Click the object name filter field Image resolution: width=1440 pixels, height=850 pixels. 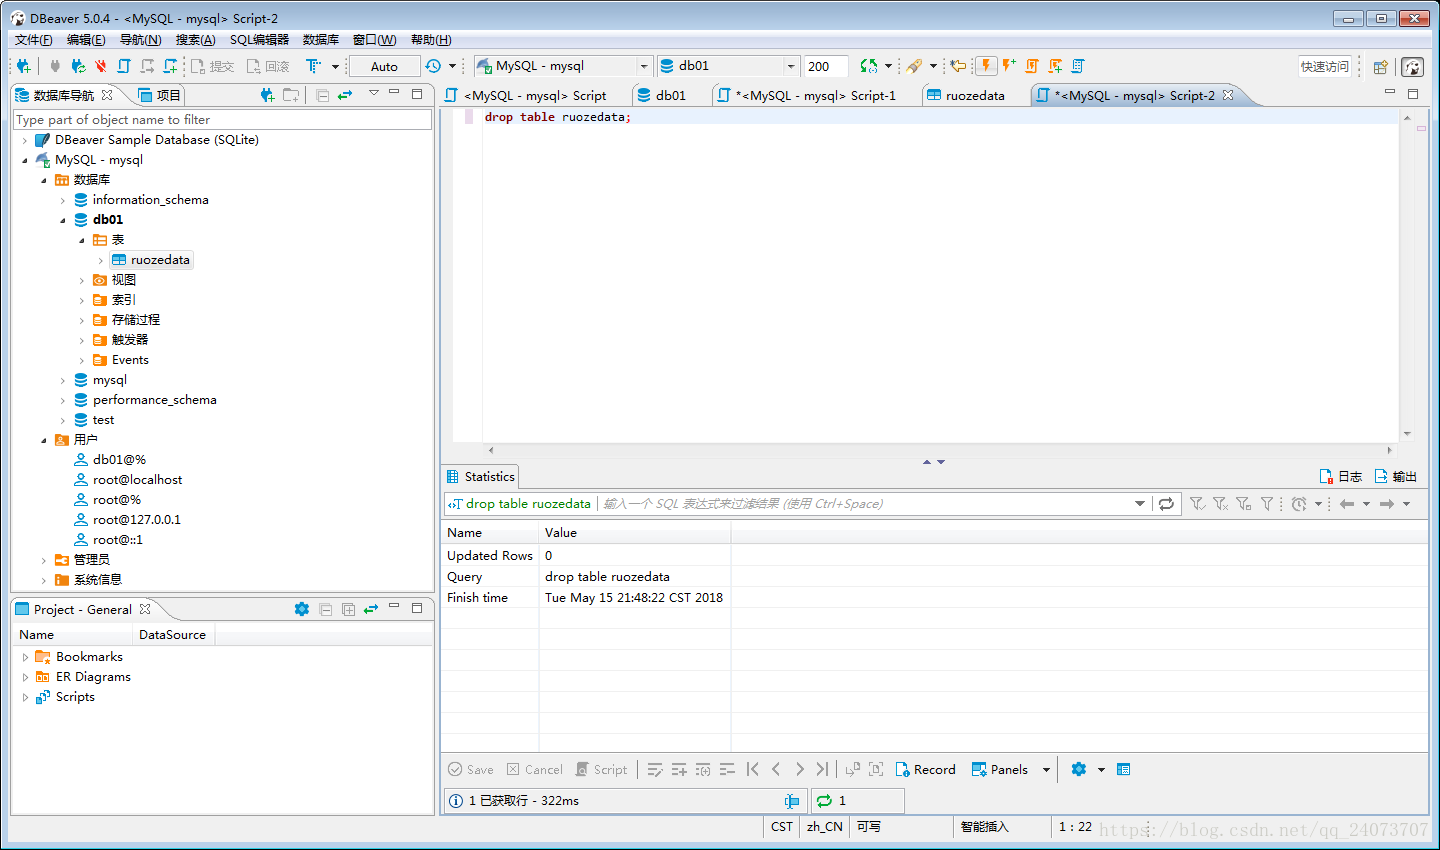pyautogui.click(x=222, y=119)
